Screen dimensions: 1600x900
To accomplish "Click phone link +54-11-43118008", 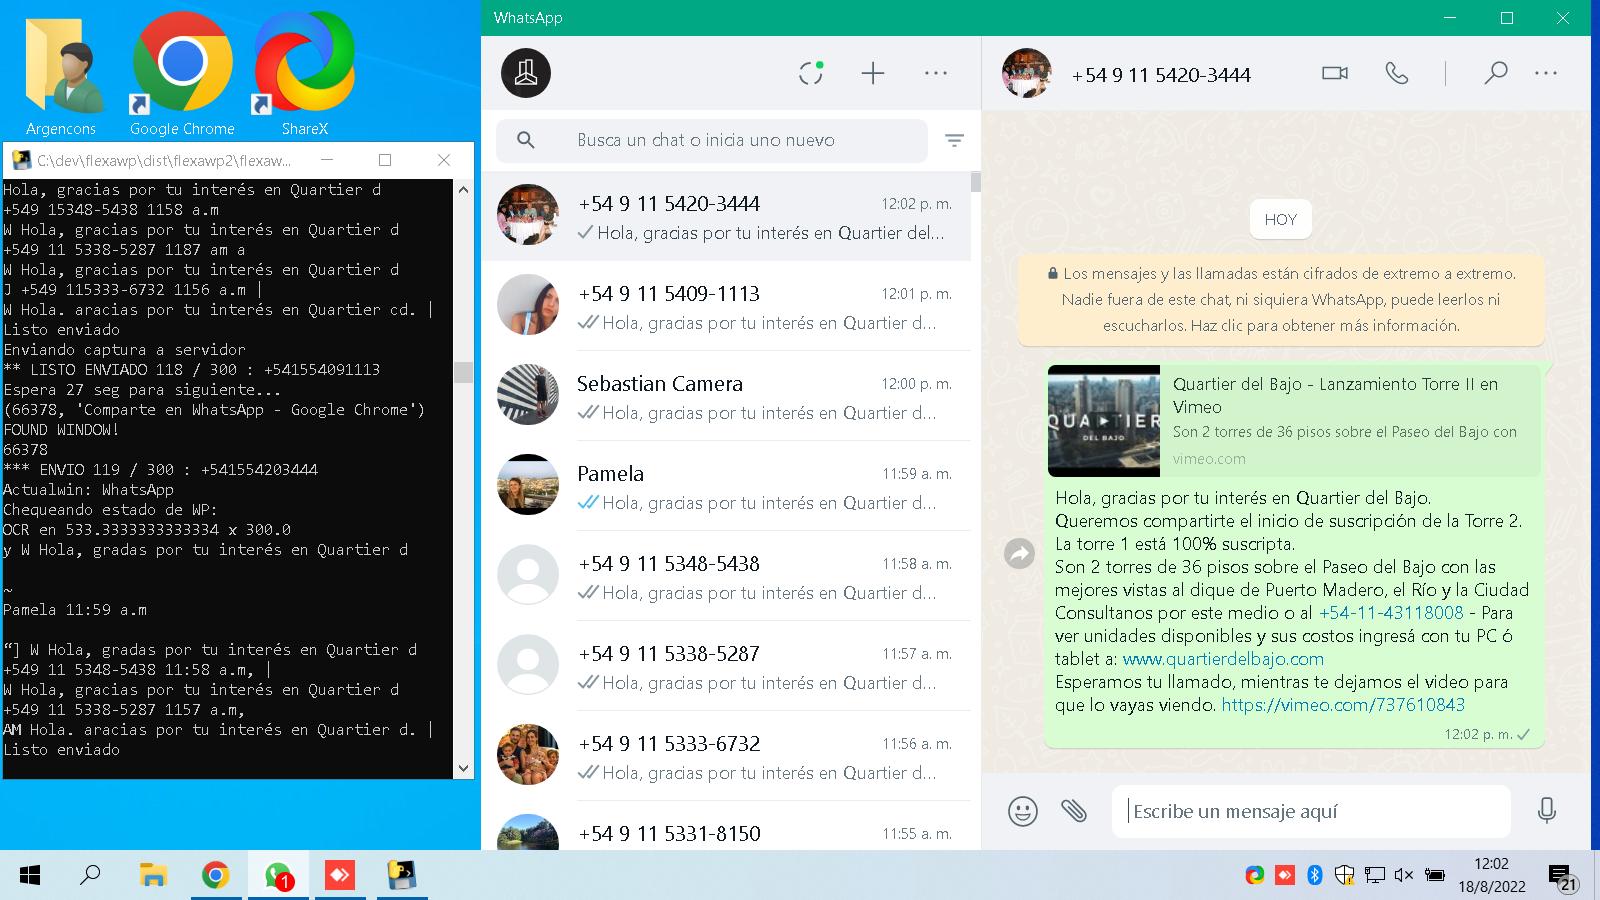I will click(x=1391, y=612).
